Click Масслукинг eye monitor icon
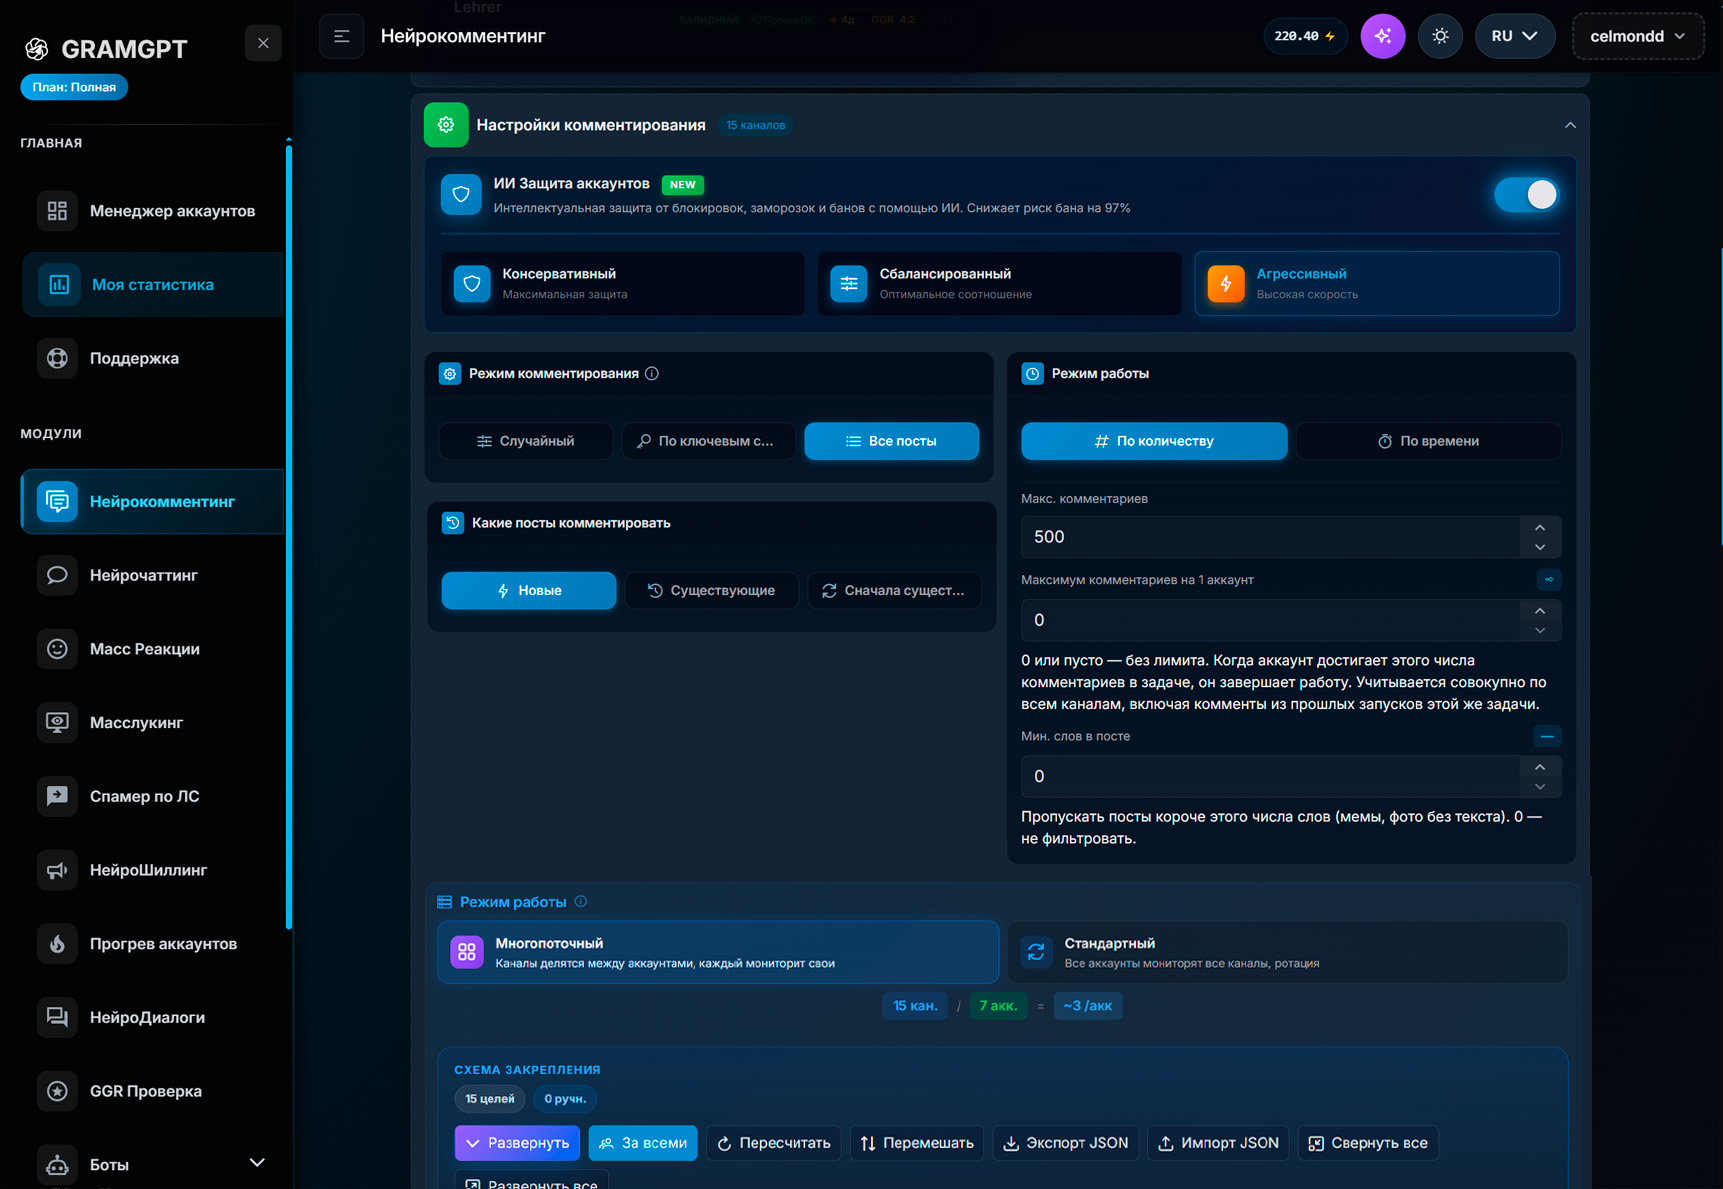Viewport: 1723px width, 1189px height. (57, 722)
